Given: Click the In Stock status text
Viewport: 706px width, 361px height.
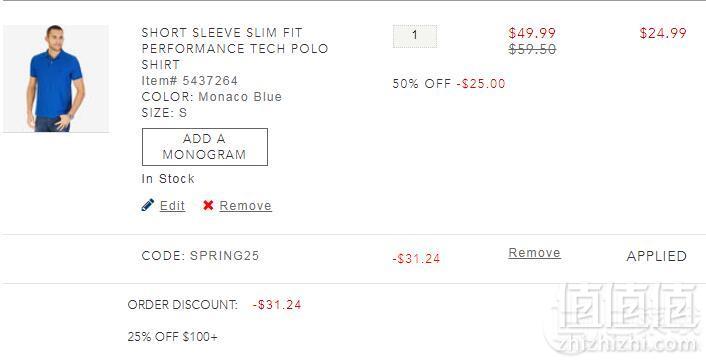Looking at the screenshot, I should tap(168, 179).
